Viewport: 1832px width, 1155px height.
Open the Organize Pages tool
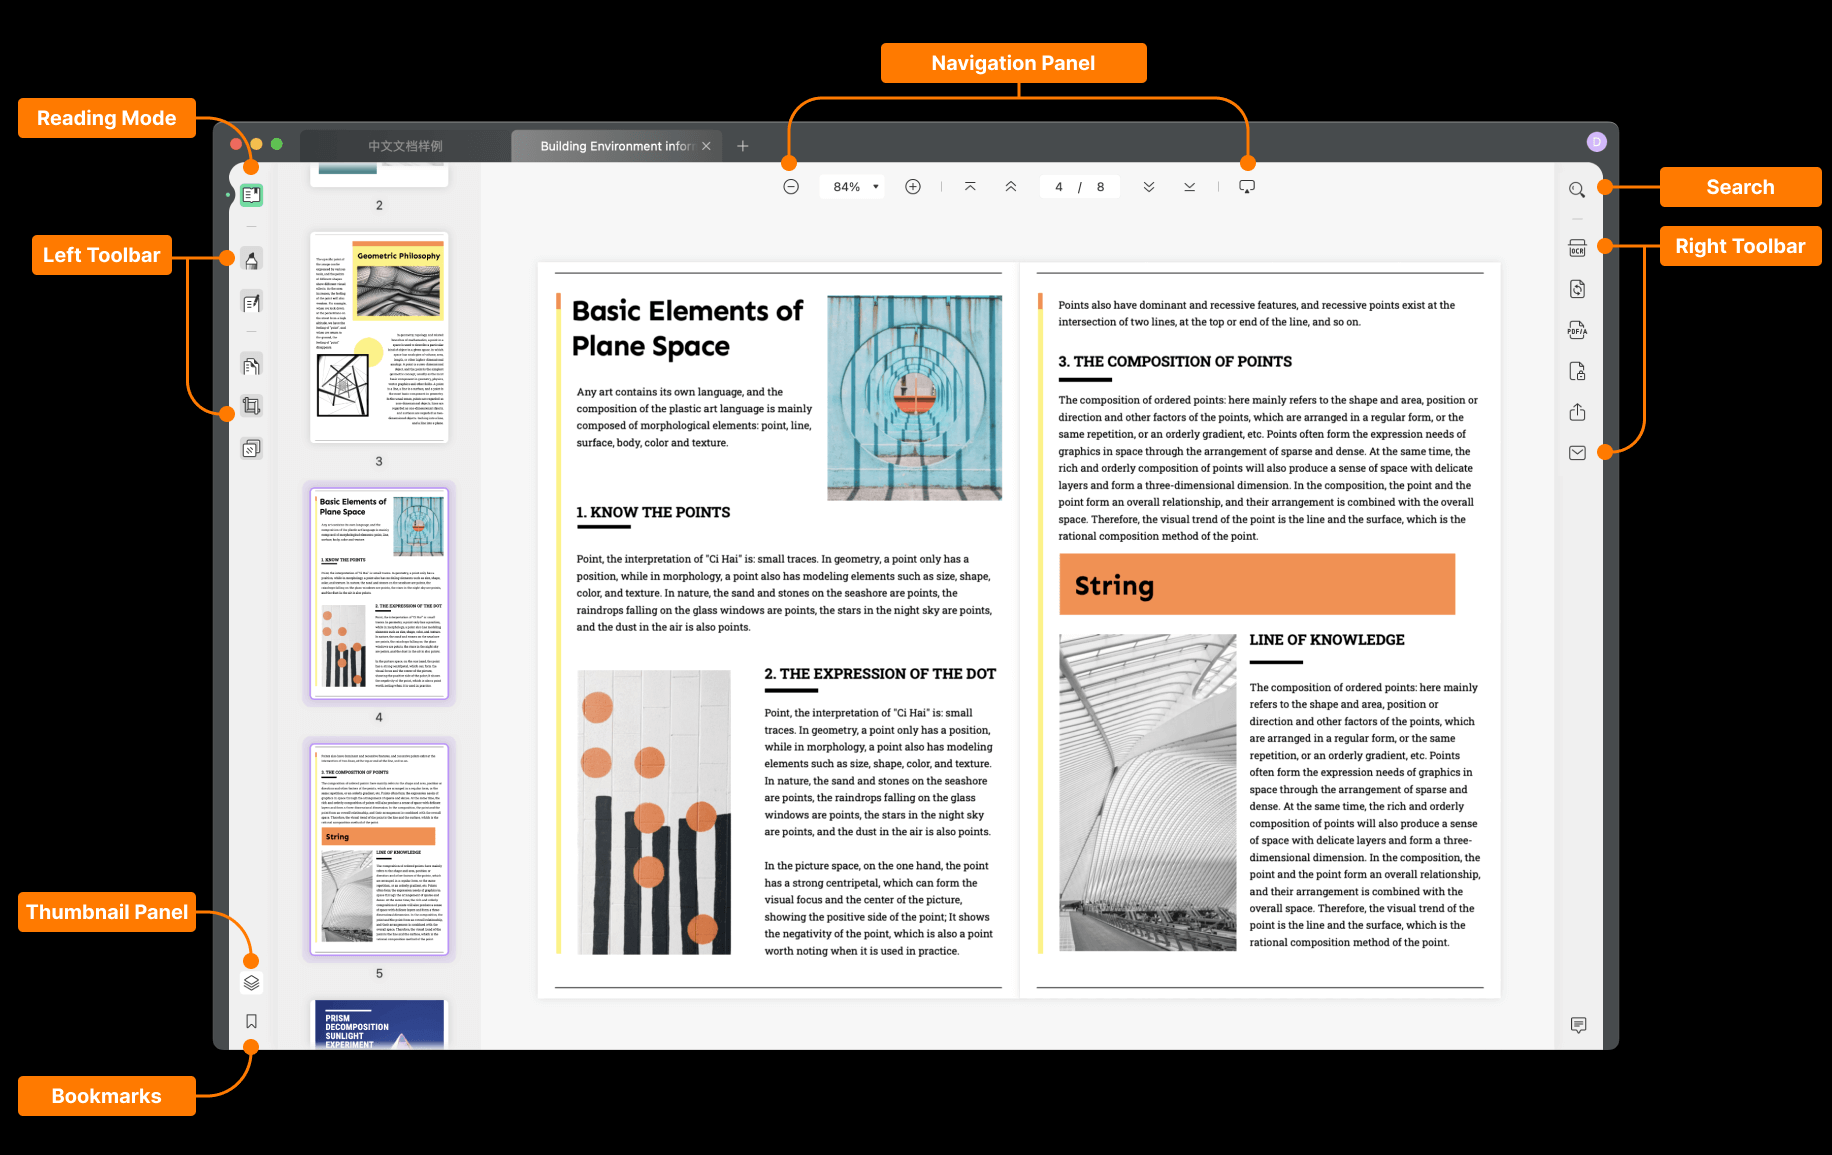[252, 365]
